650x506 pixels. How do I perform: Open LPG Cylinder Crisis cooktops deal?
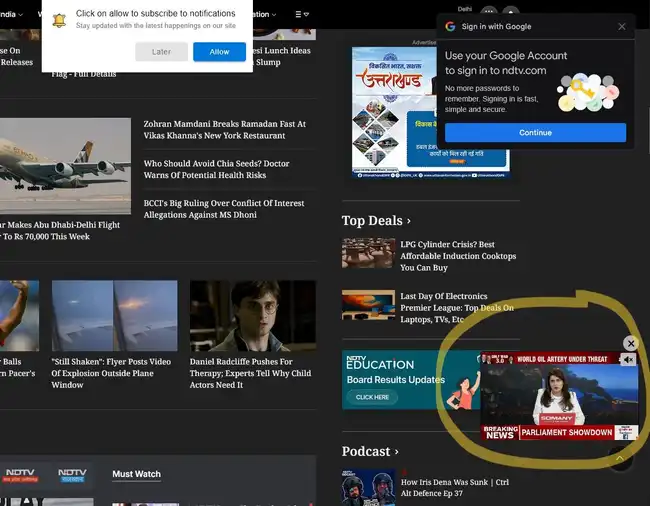(458, 256)
